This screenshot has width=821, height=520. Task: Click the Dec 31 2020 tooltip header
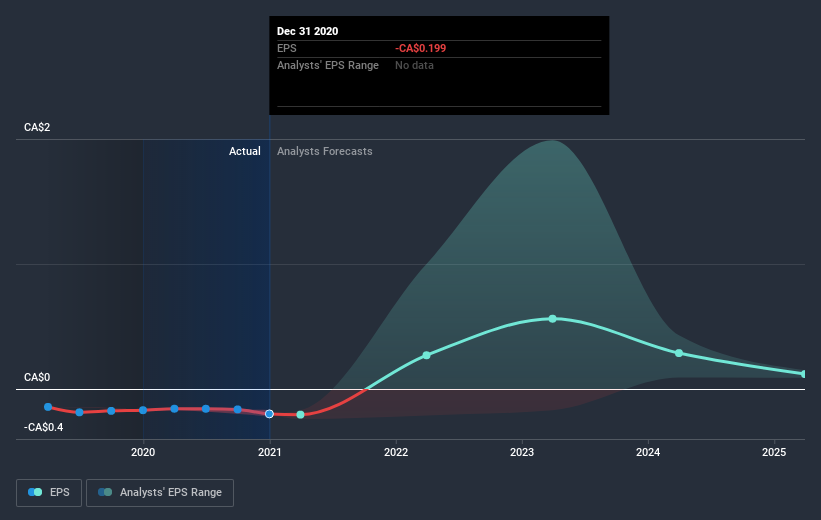pos(307,31)
